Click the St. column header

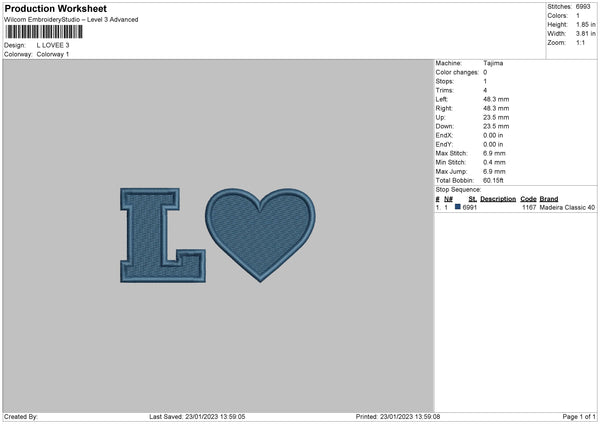[472, 199]
